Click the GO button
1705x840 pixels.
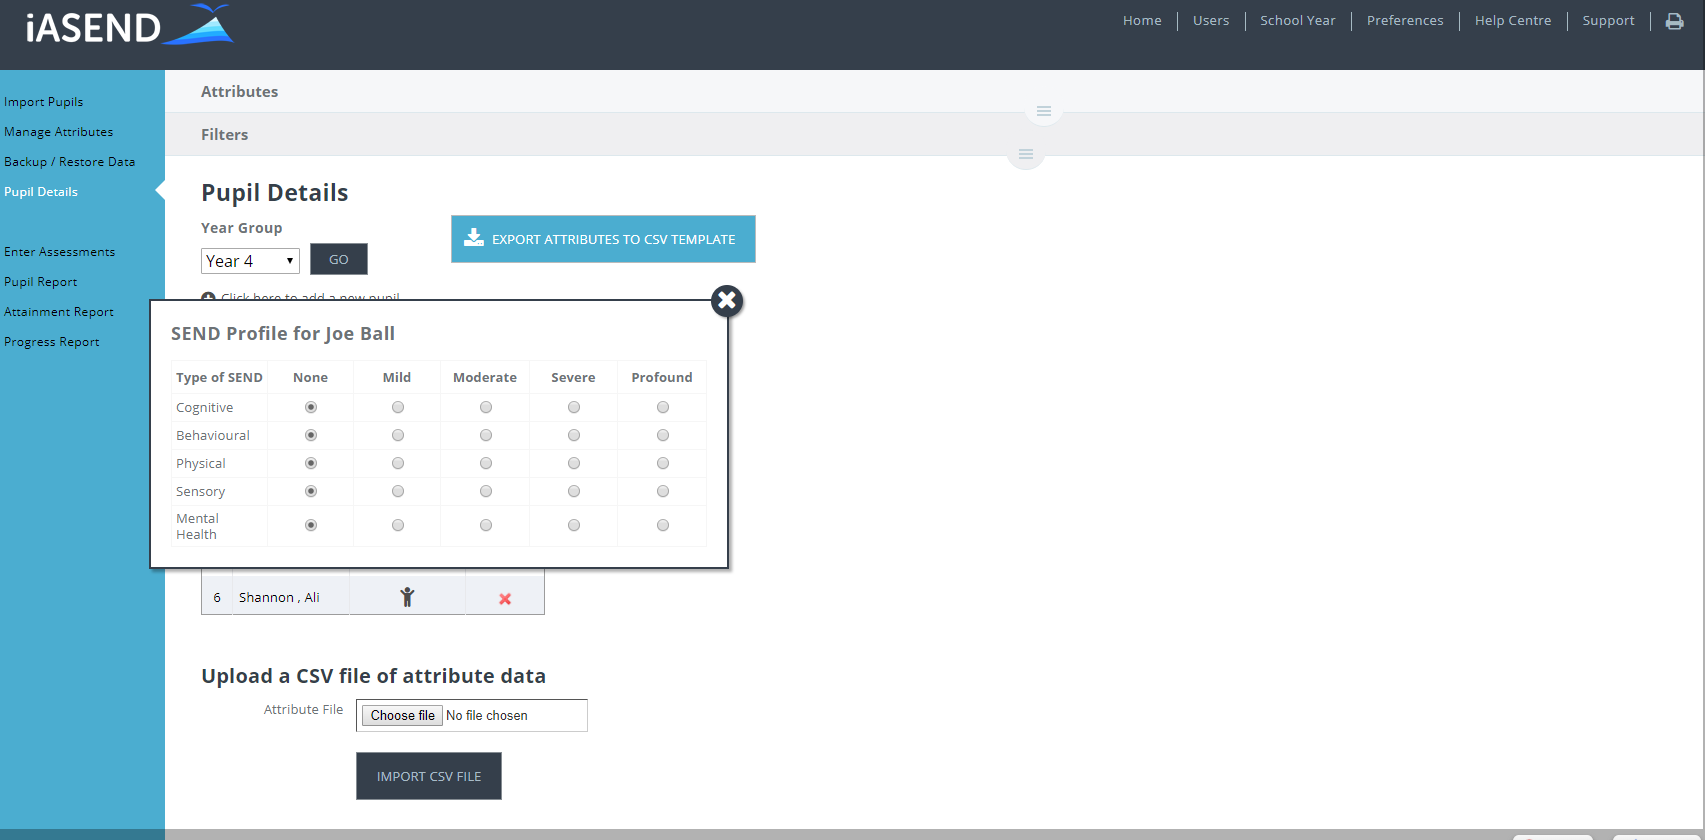point(339,259)
